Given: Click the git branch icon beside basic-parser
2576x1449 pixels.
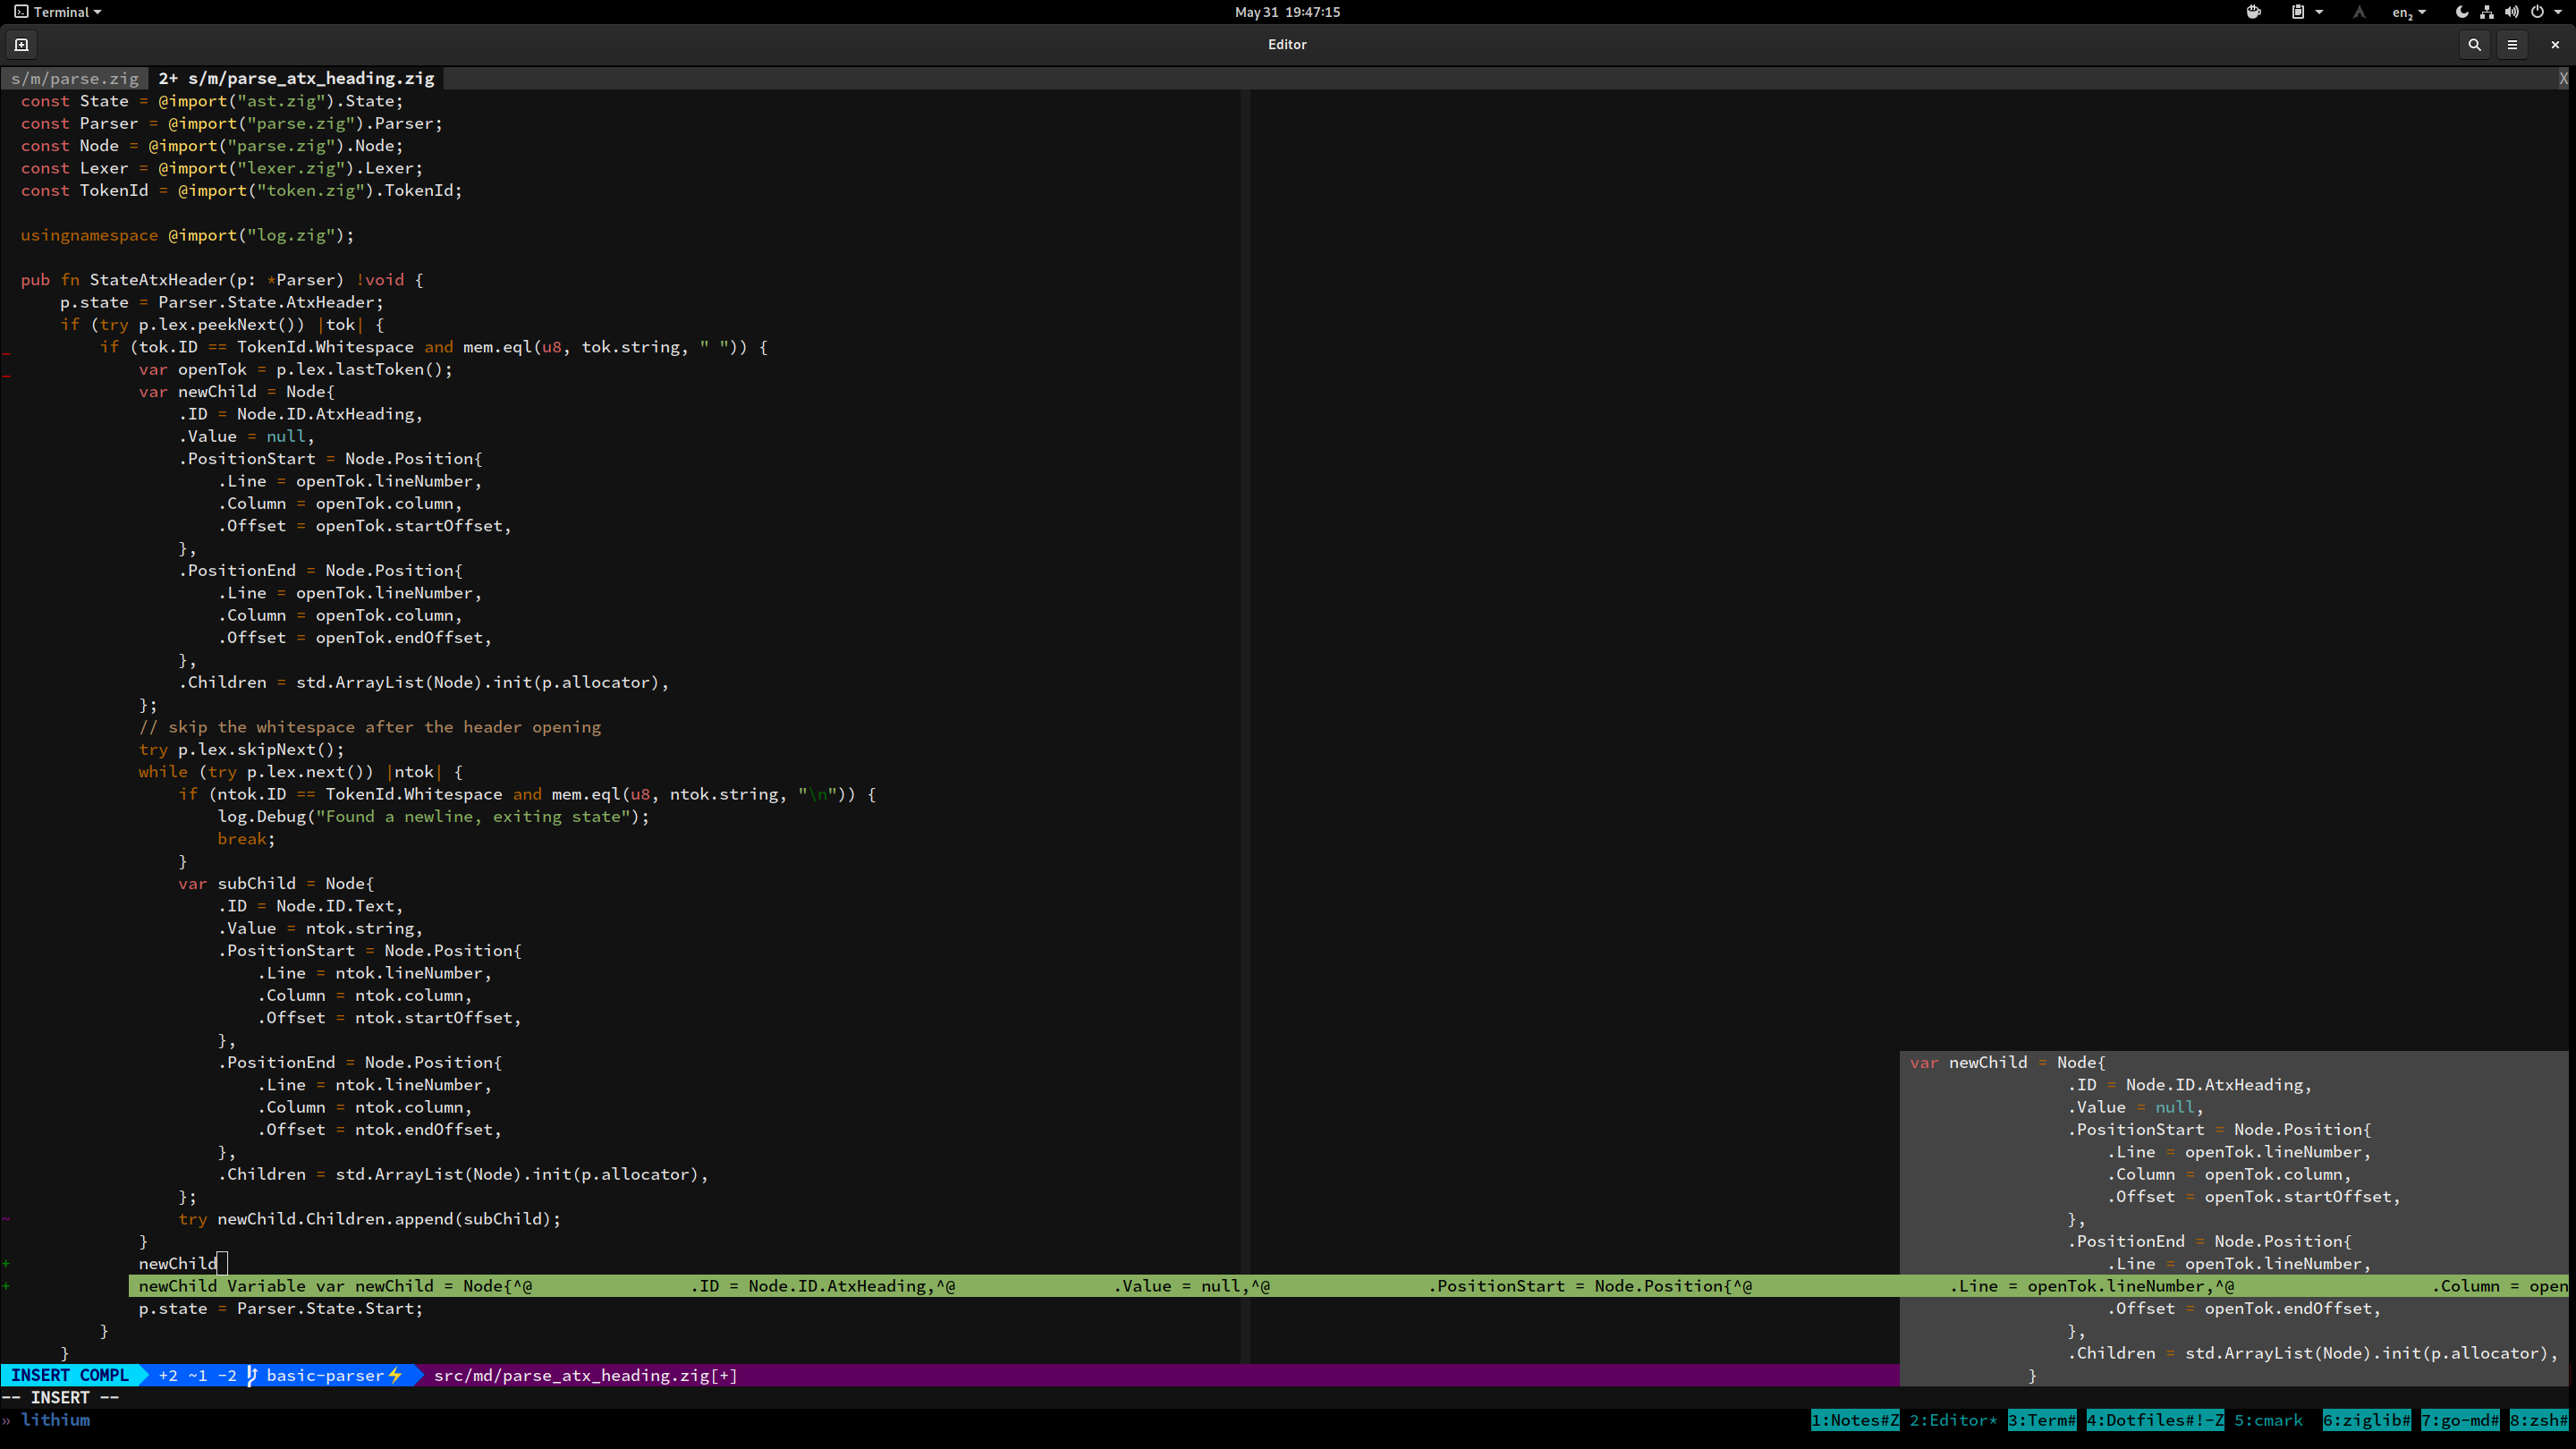Looking at the screenshot, I should coord(253,1375).
